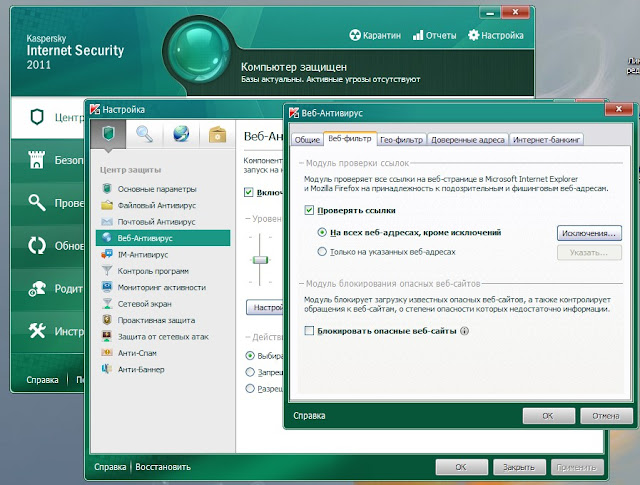Switch to Гео-фильтр tab

coord(402,140)
